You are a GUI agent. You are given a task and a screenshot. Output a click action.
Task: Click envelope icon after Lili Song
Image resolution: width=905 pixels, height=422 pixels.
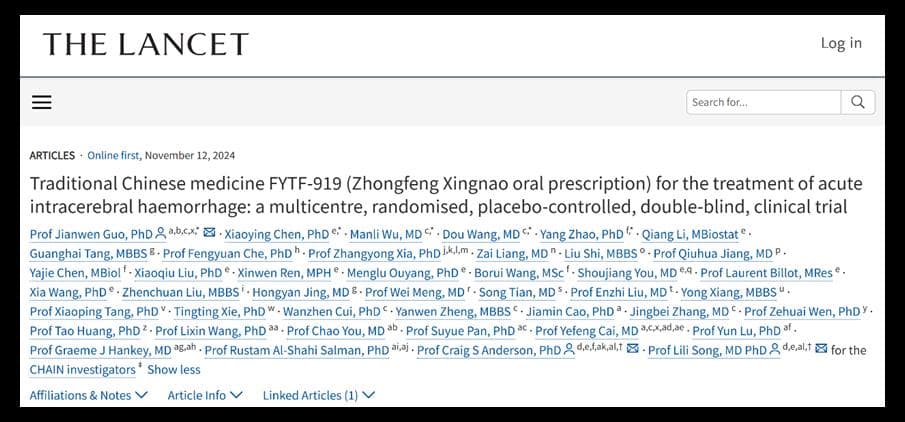pos(821,349)
